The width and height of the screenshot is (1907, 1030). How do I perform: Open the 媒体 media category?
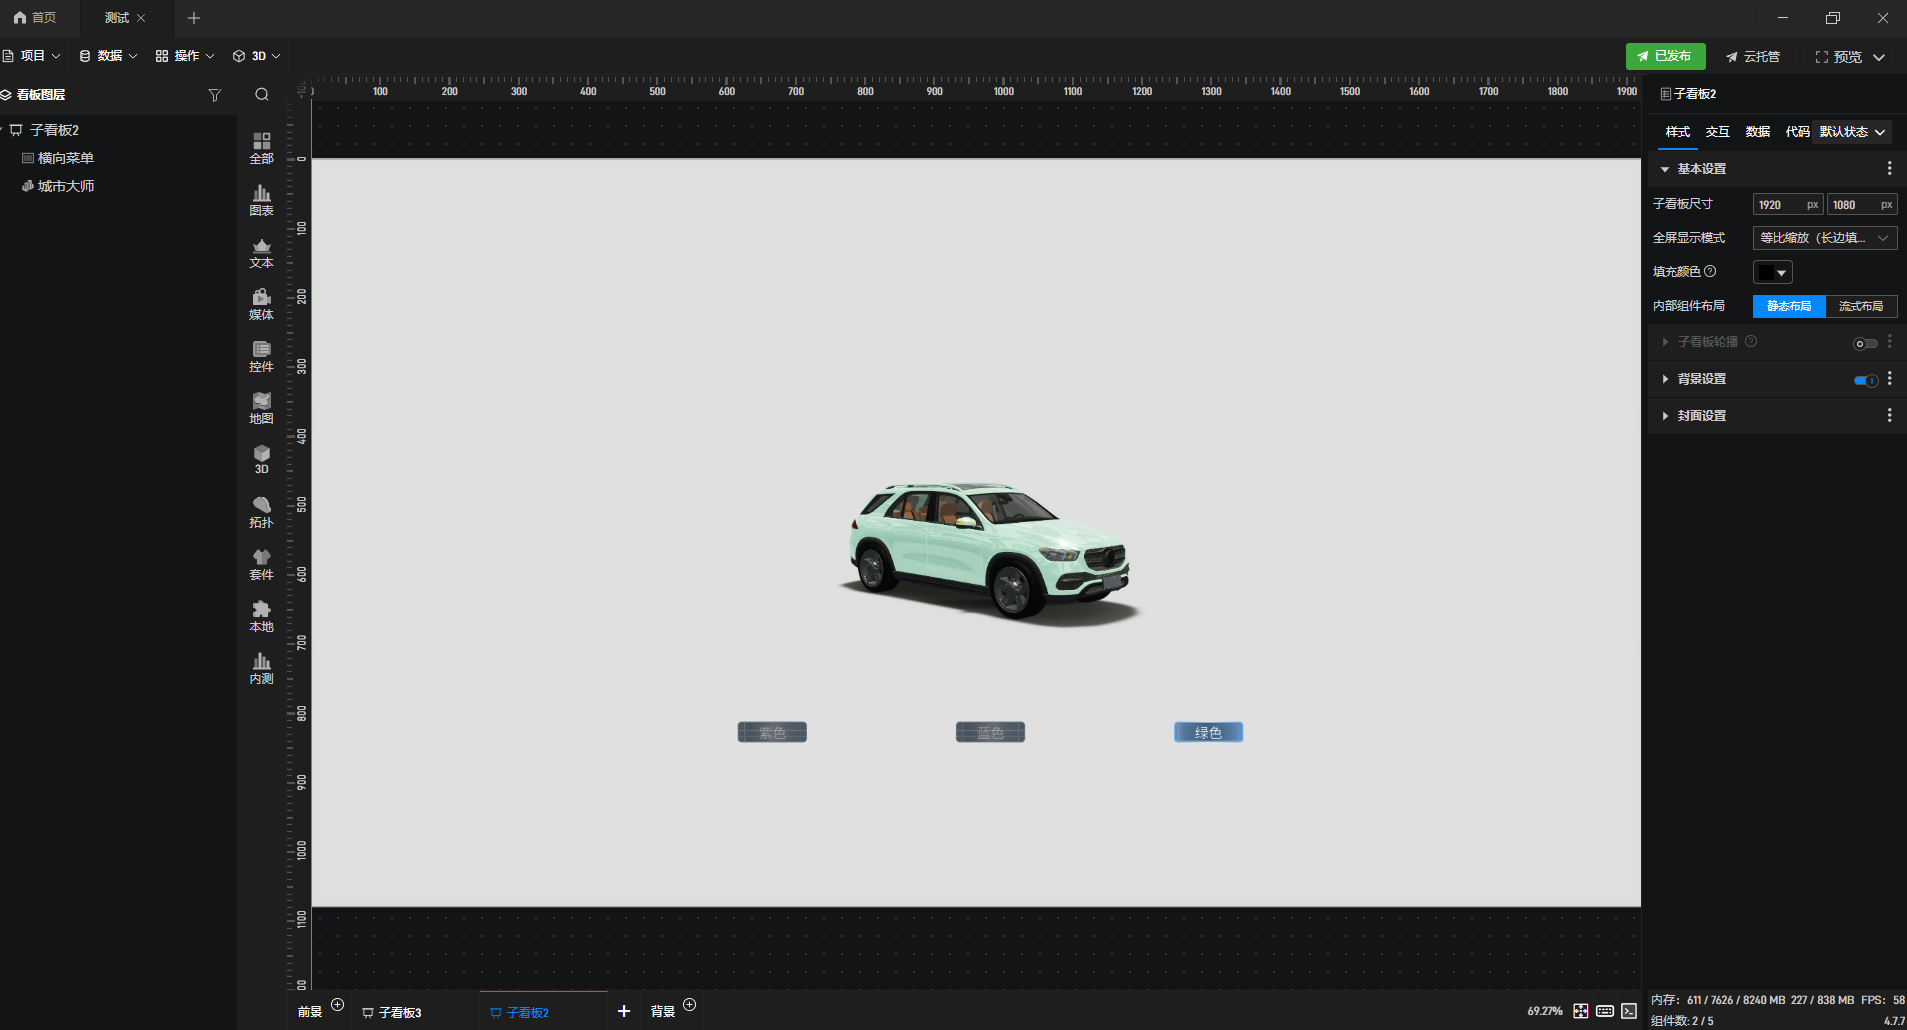[261, 304]
